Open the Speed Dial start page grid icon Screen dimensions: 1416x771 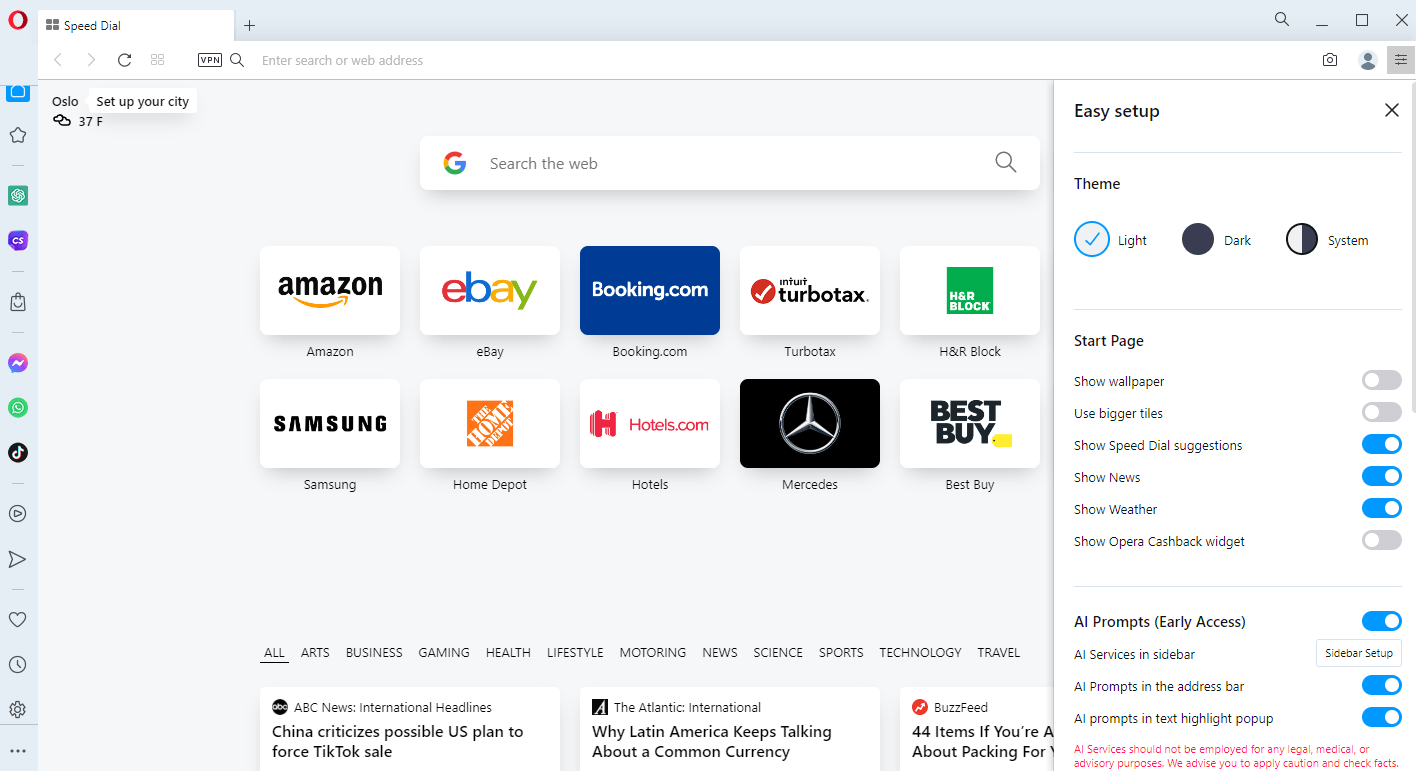tap(157, 60)
